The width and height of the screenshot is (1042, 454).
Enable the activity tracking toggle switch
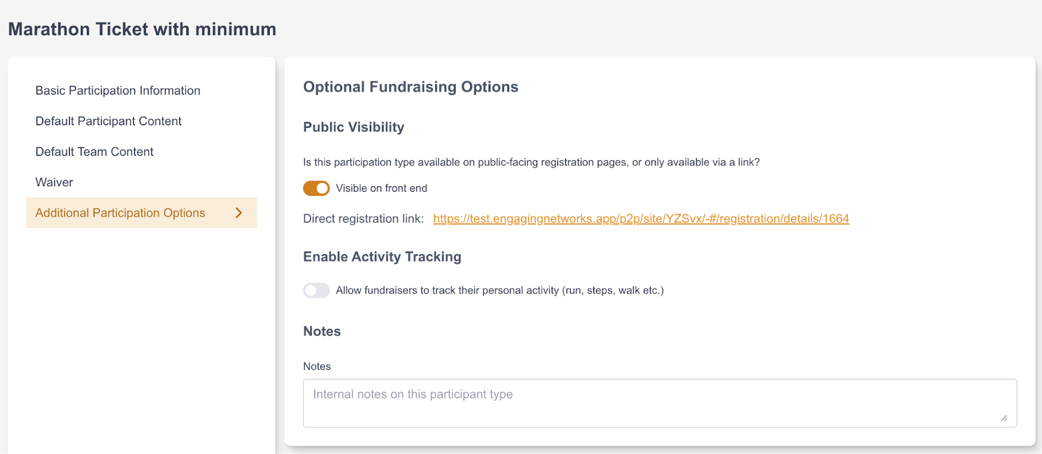pyautogui.click(x=316, y=290)
